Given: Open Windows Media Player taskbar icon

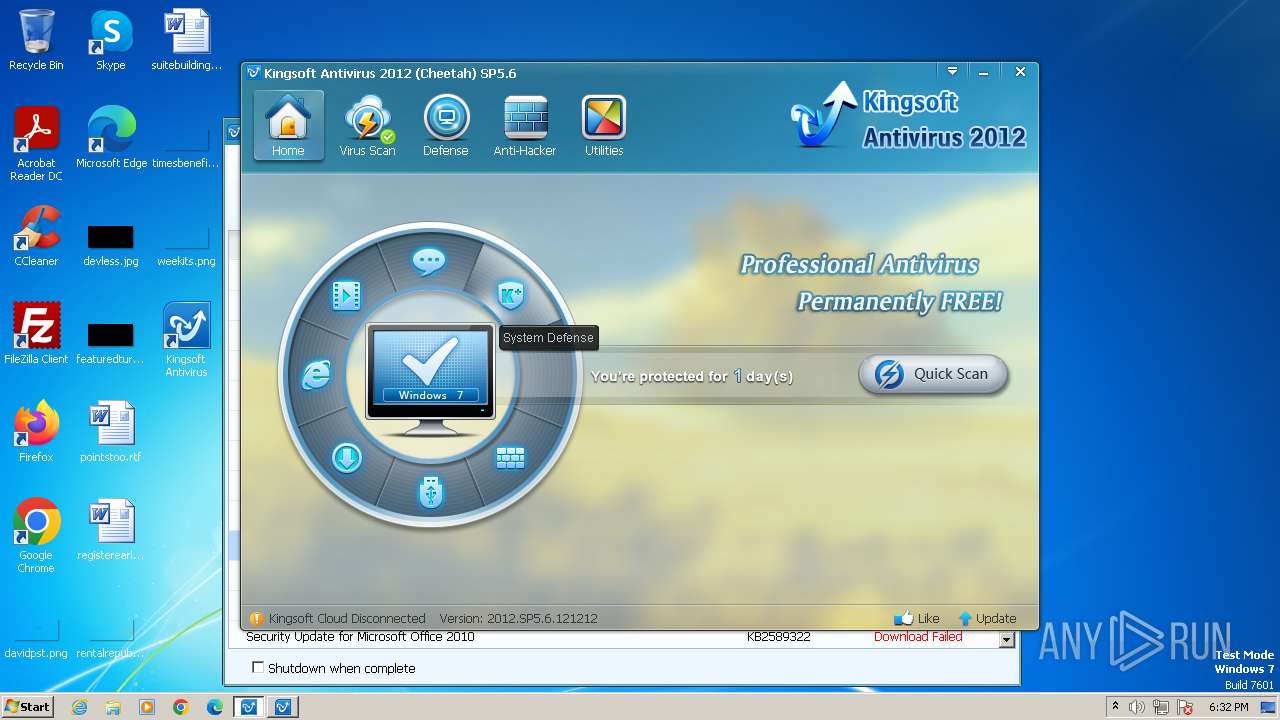Looking at the screenshot, I should click(x=147, y=707).
